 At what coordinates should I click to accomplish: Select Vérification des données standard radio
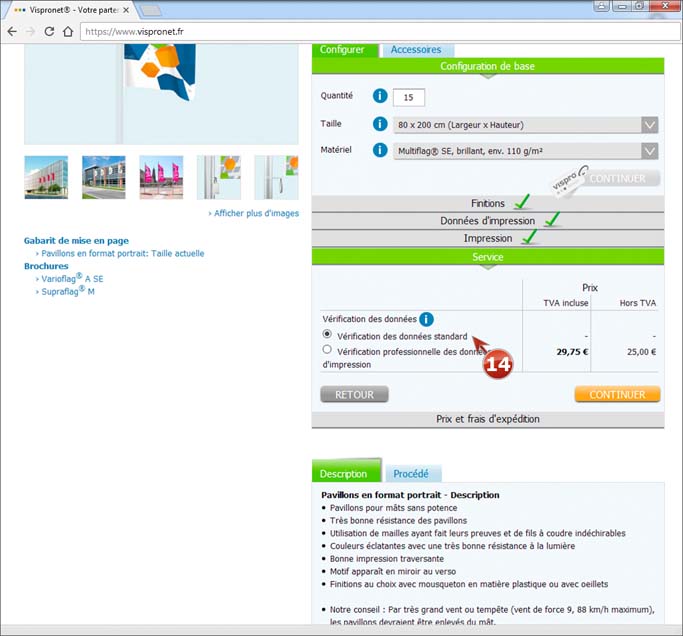327,334
